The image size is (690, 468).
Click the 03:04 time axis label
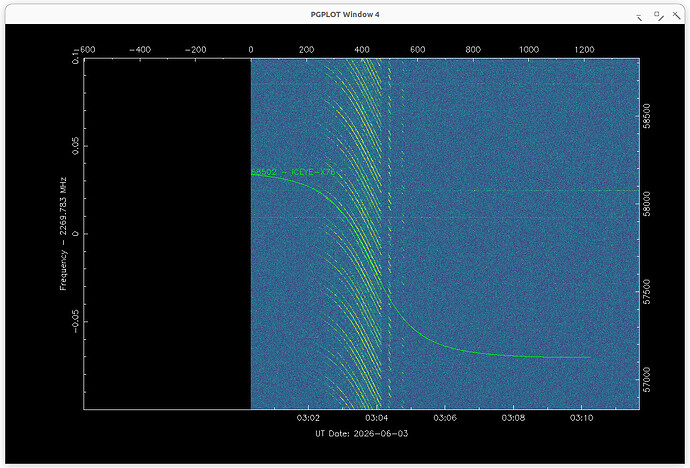(376, 417)
